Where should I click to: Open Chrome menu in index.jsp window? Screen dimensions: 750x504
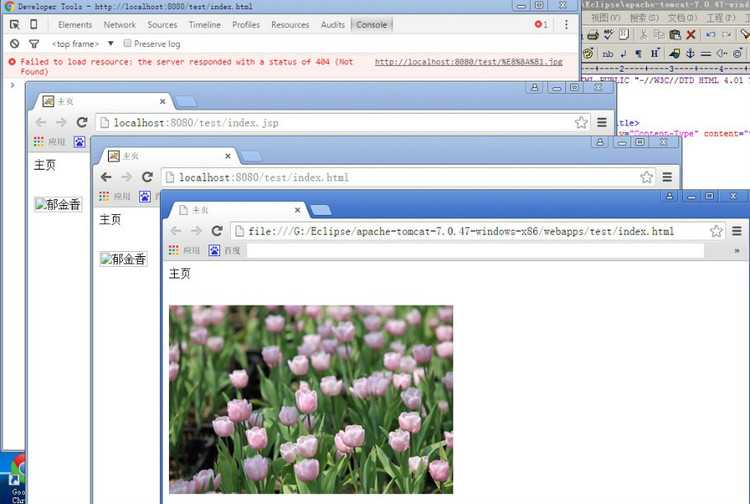pos(602,122)
